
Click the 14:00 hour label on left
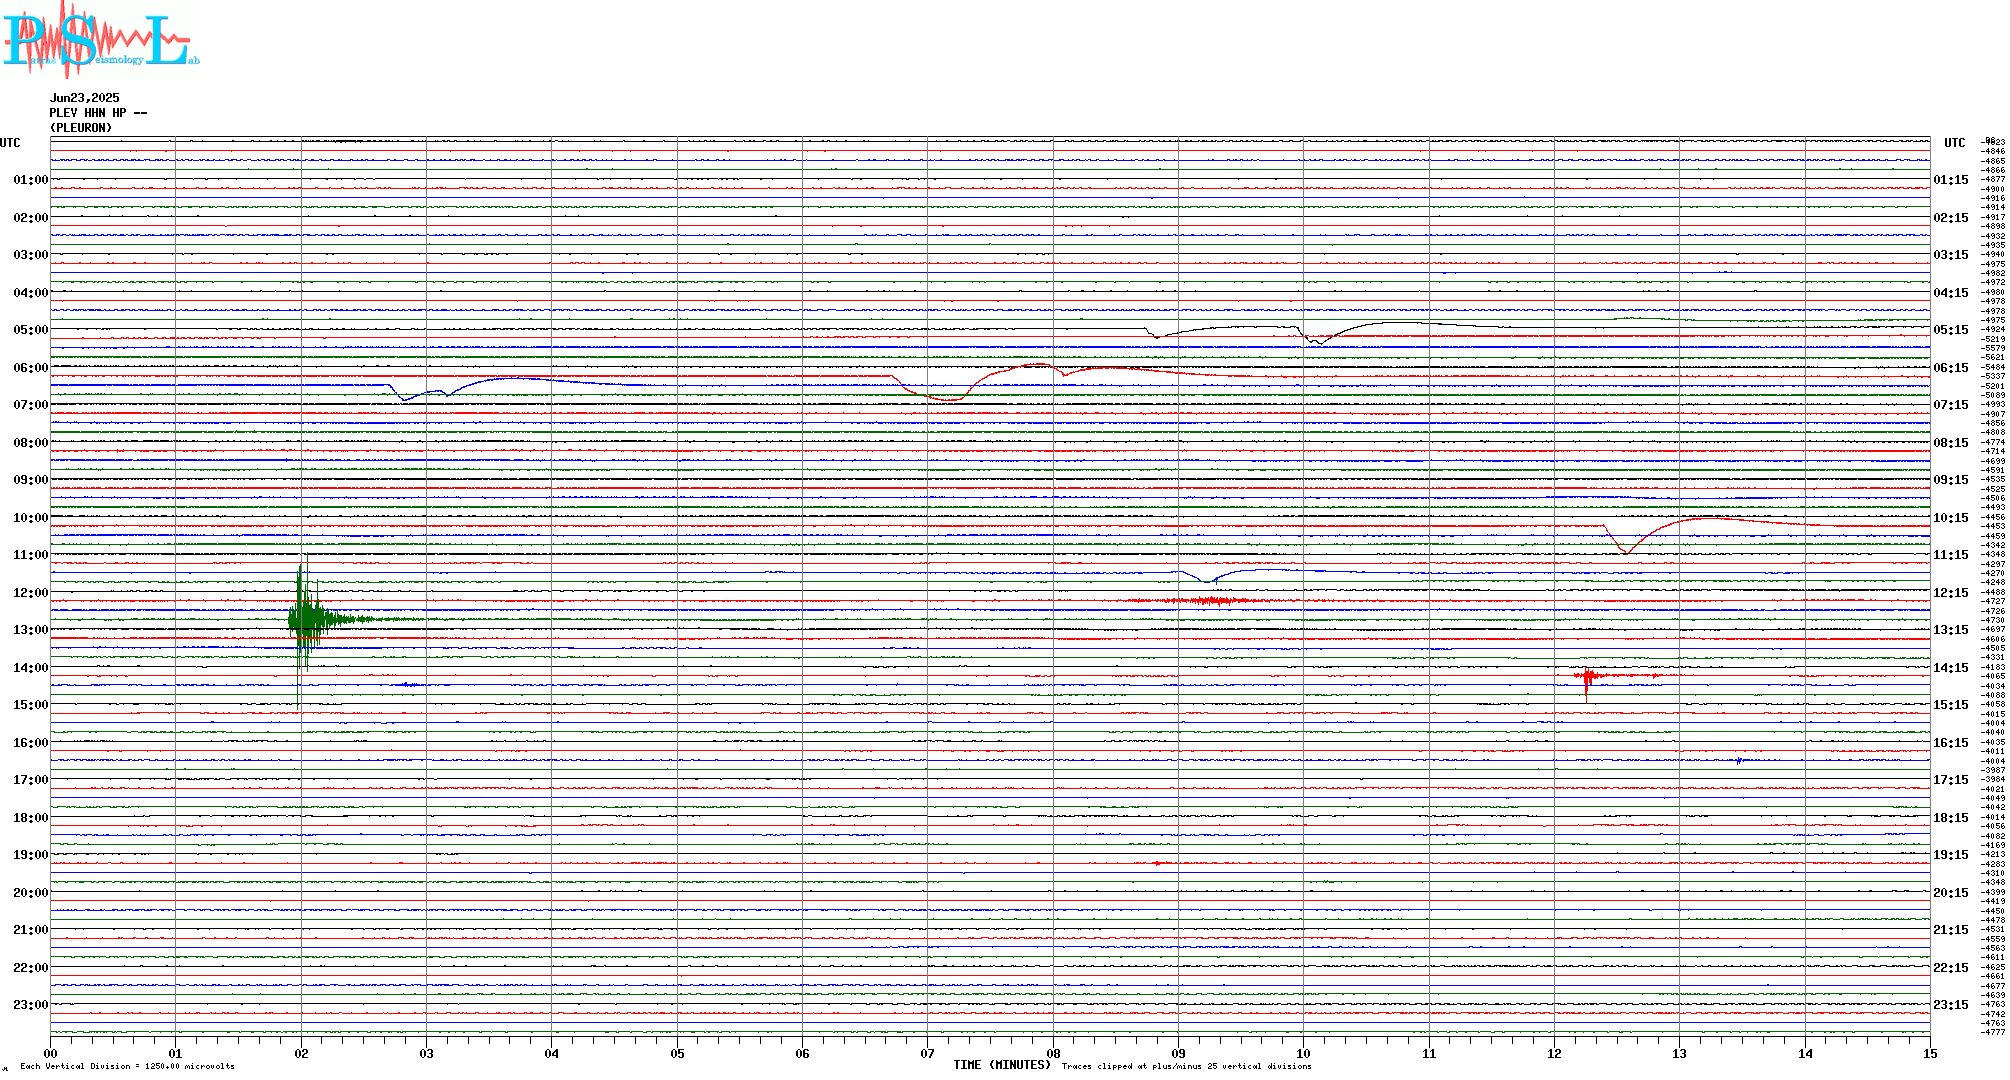[x=30, y=668]
